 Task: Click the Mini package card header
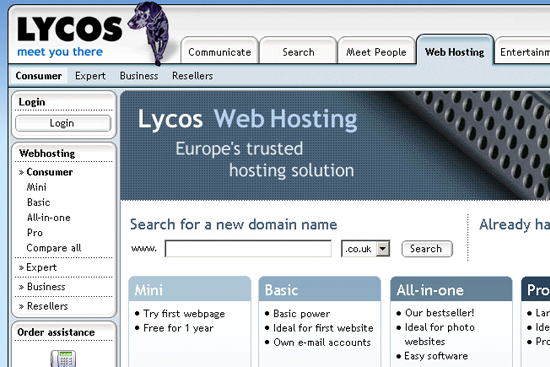(x=190, y=289)
